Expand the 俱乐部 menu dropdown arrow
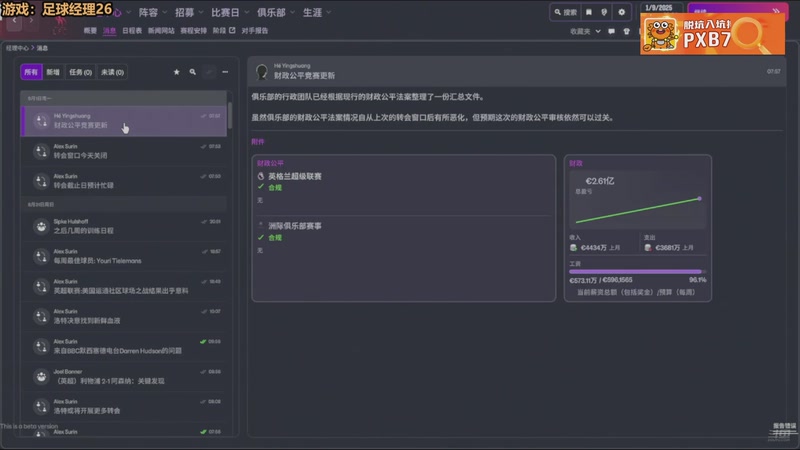This screenshot has width=800, height=450. point(292,12)
